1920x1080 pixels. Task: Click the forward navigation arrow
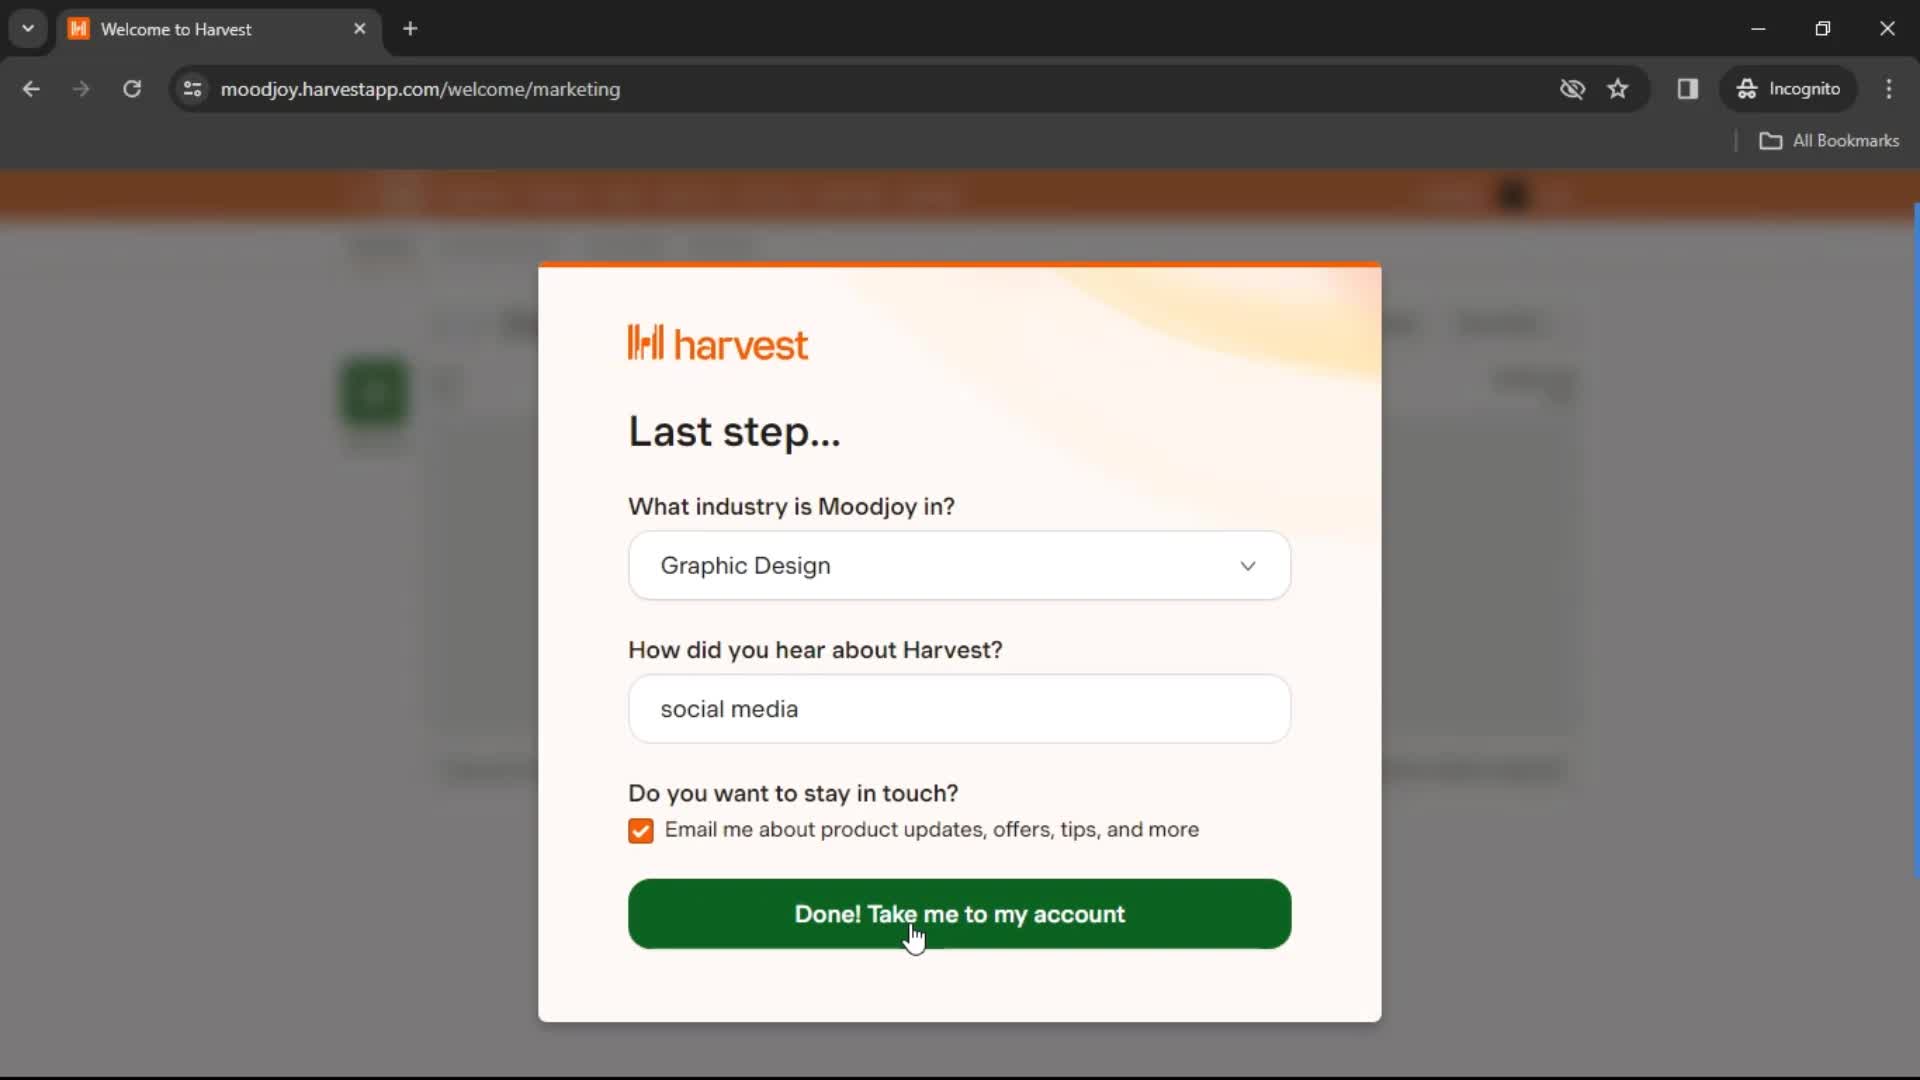click(82, 90)
